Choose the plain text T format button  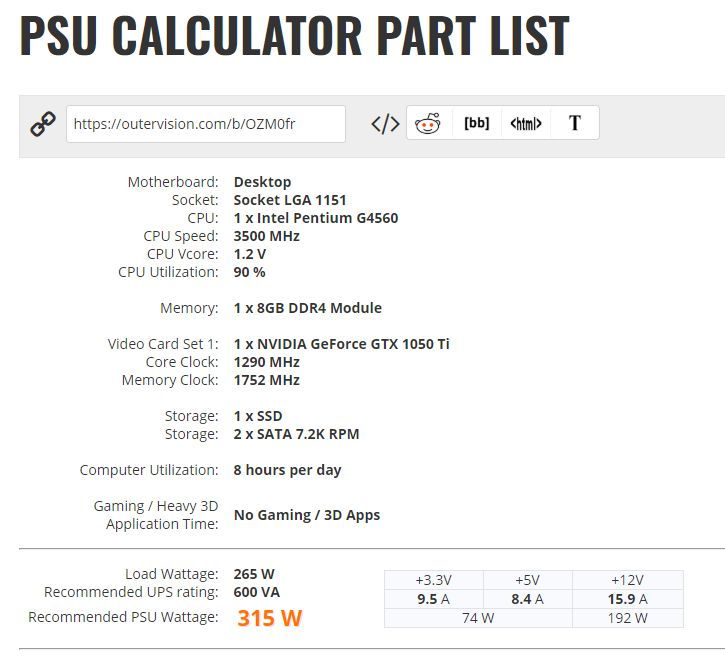click(x=575, y=124)
